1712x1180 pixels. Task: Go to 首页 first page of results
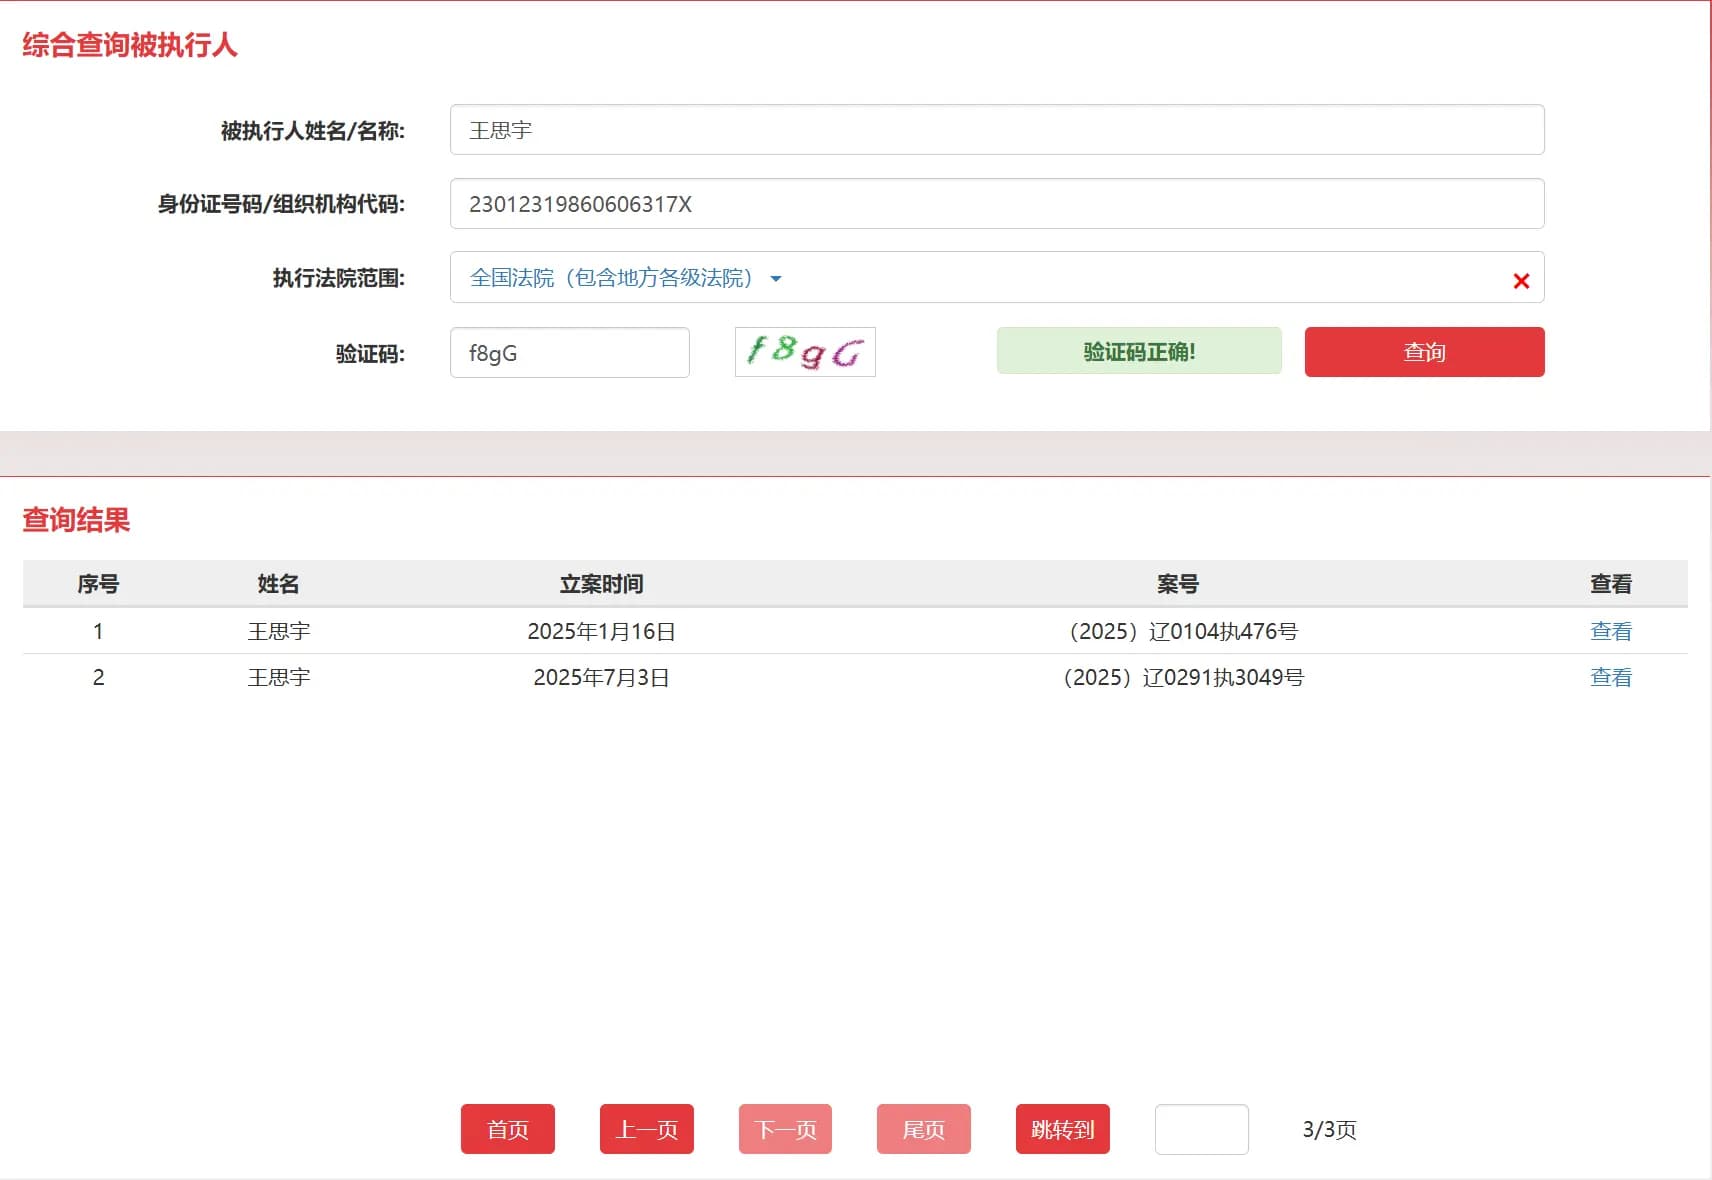[x=508, y=1129]
